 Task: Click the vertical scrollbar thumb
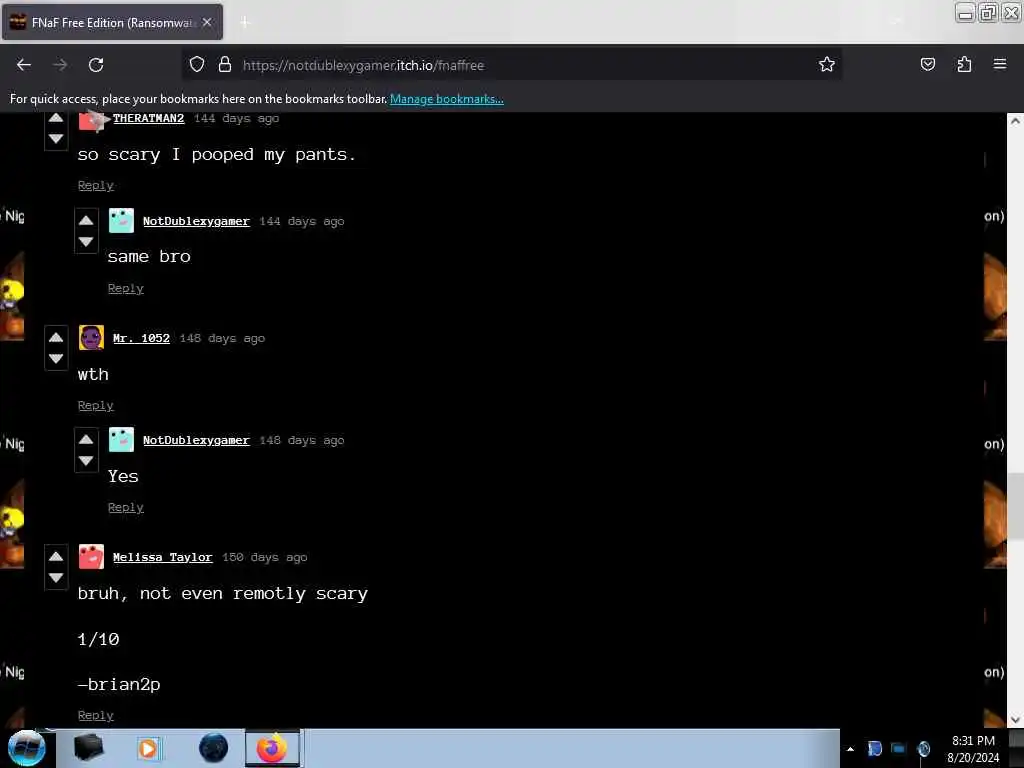point(1015,506)
